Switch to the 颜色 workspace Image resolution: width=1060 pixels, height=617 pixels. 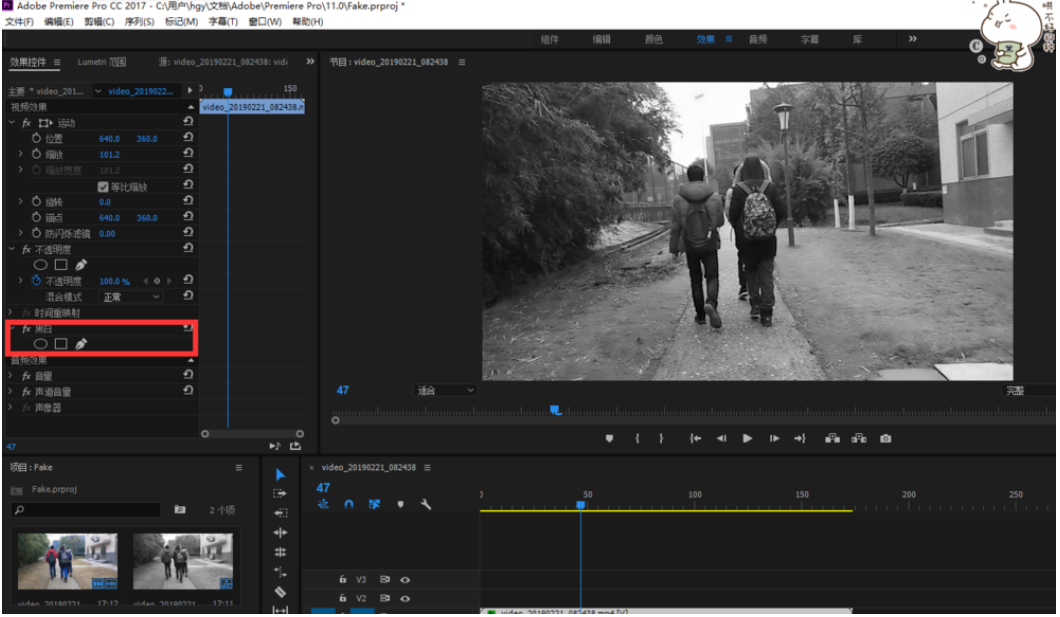(653, 40)
